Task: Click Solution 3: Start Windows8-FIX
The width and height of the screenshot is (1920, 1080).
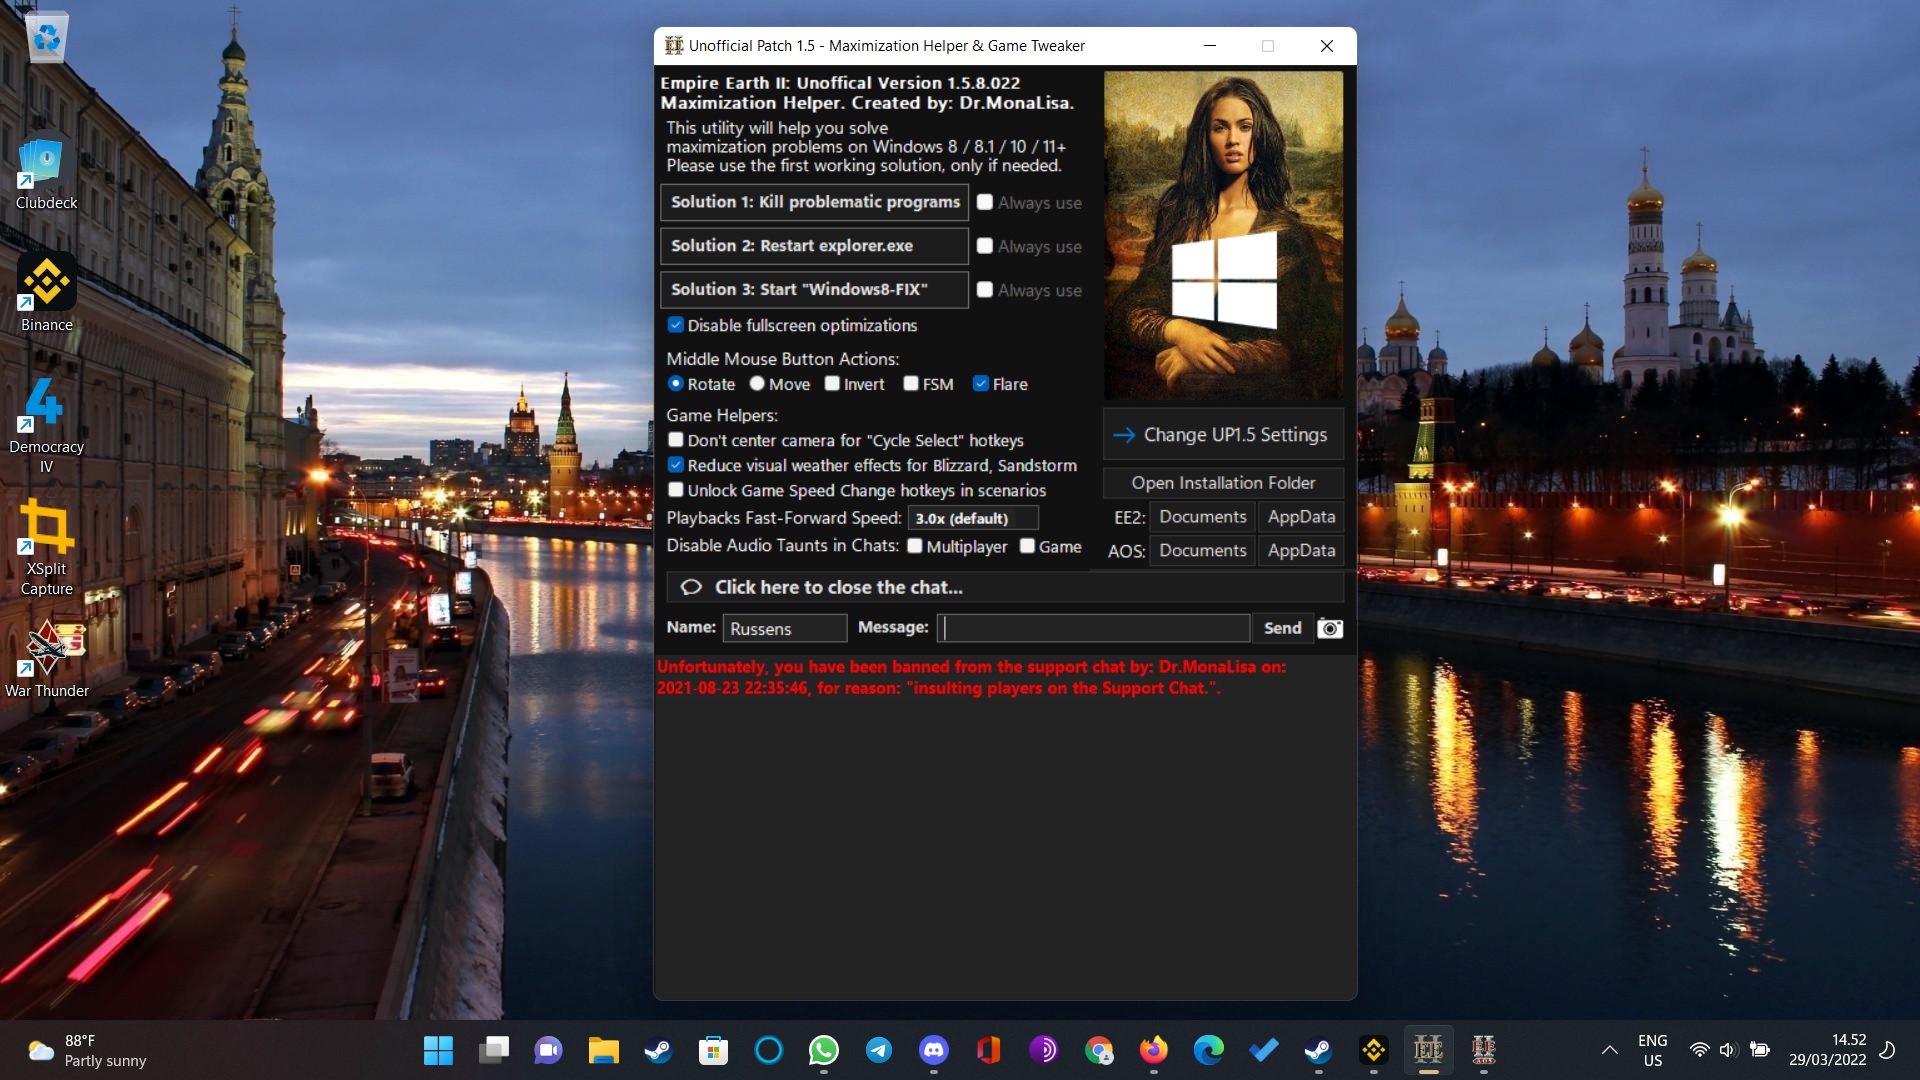Action: [x=814, y=290]
